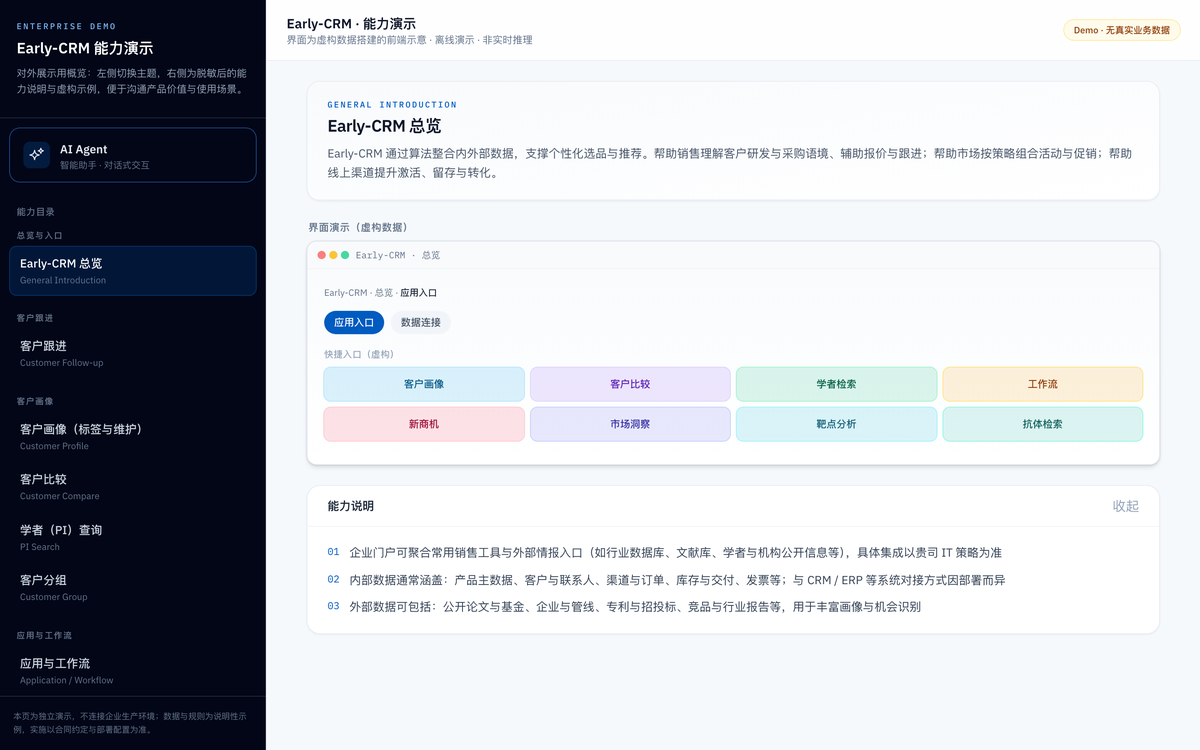The image size is (1200, 750).
Task: Open 客户跟进 Customer Follow-up section
Action: coord(133,353)
